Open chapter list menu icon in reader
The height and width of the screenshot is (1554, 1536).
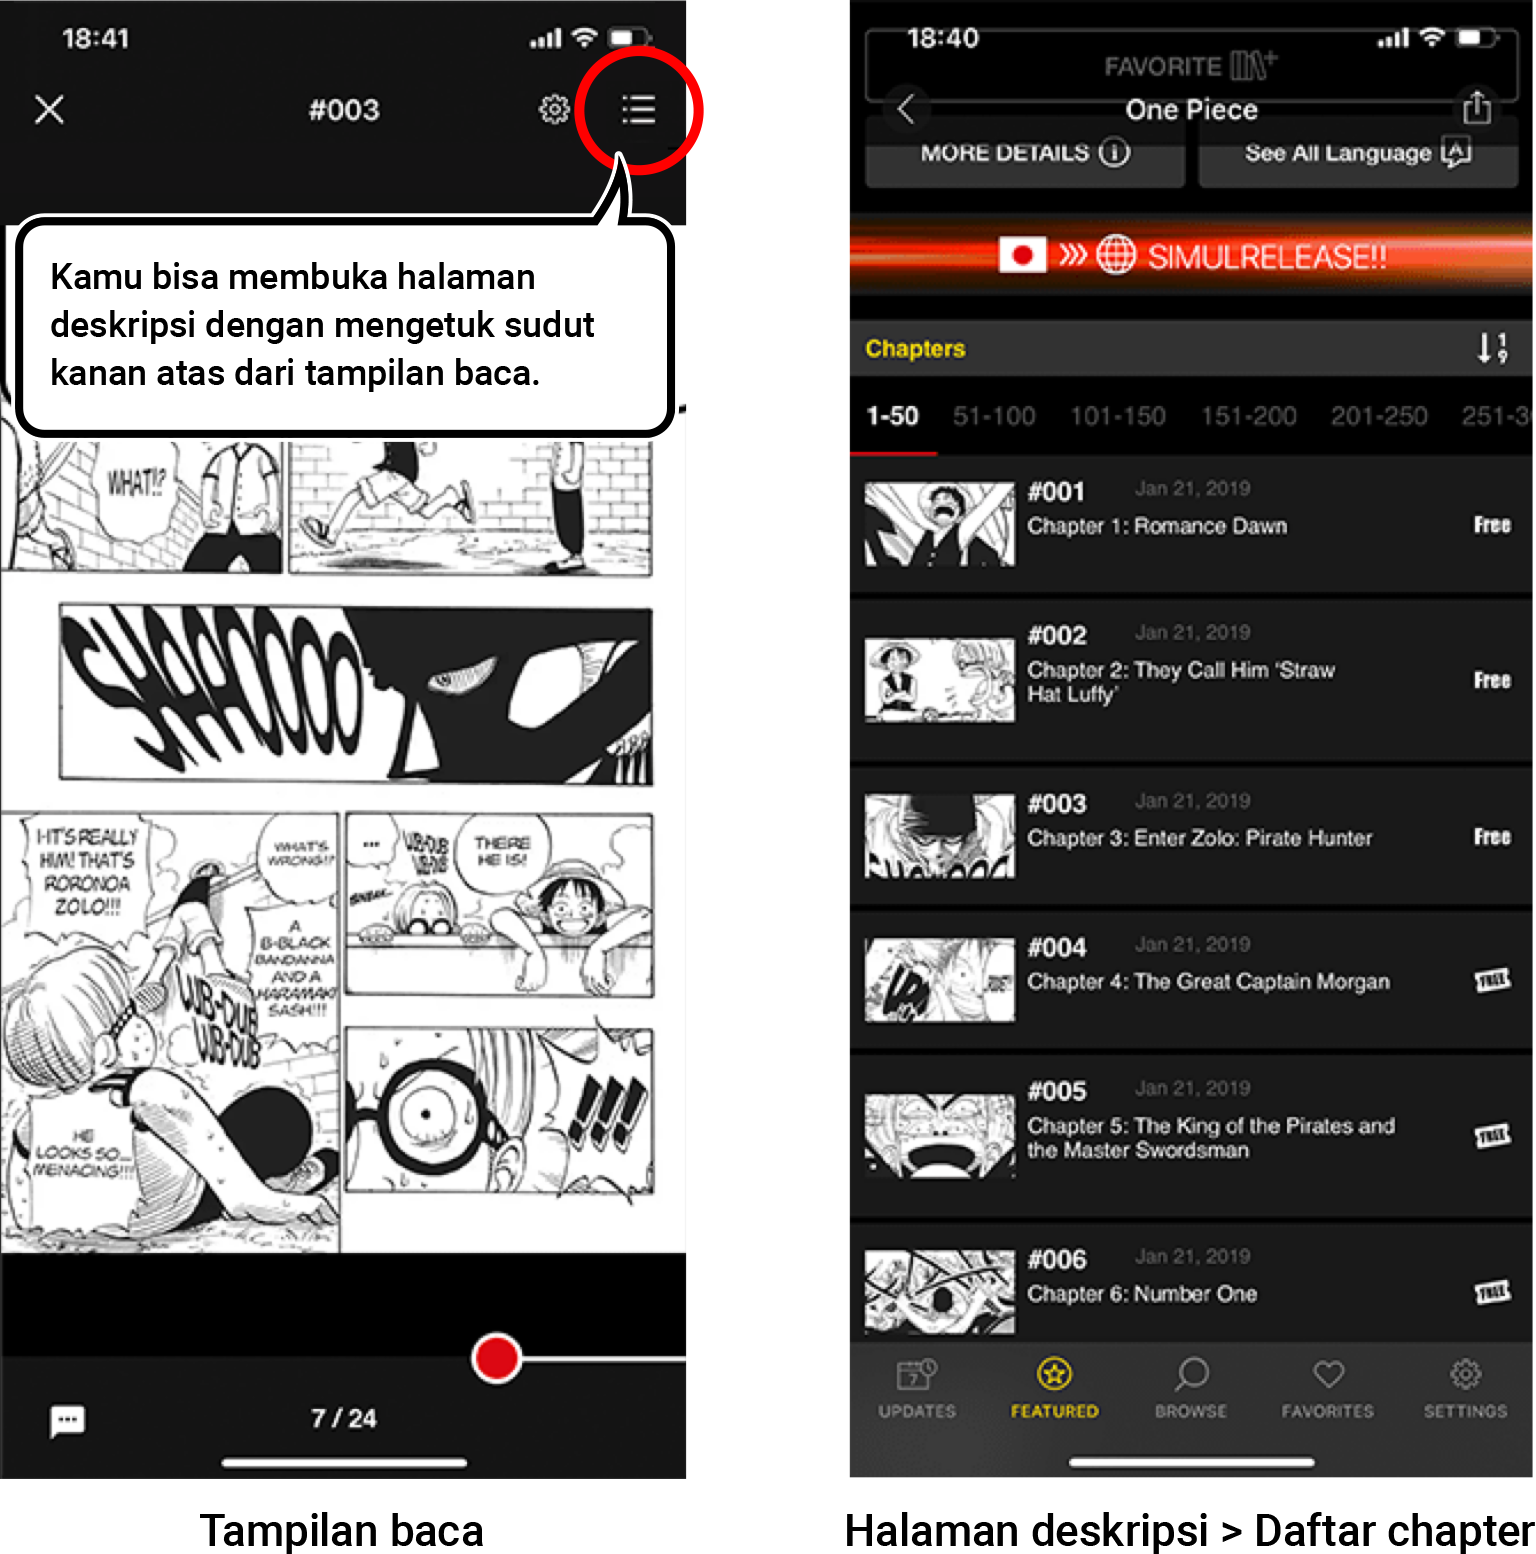coord(638,109)
